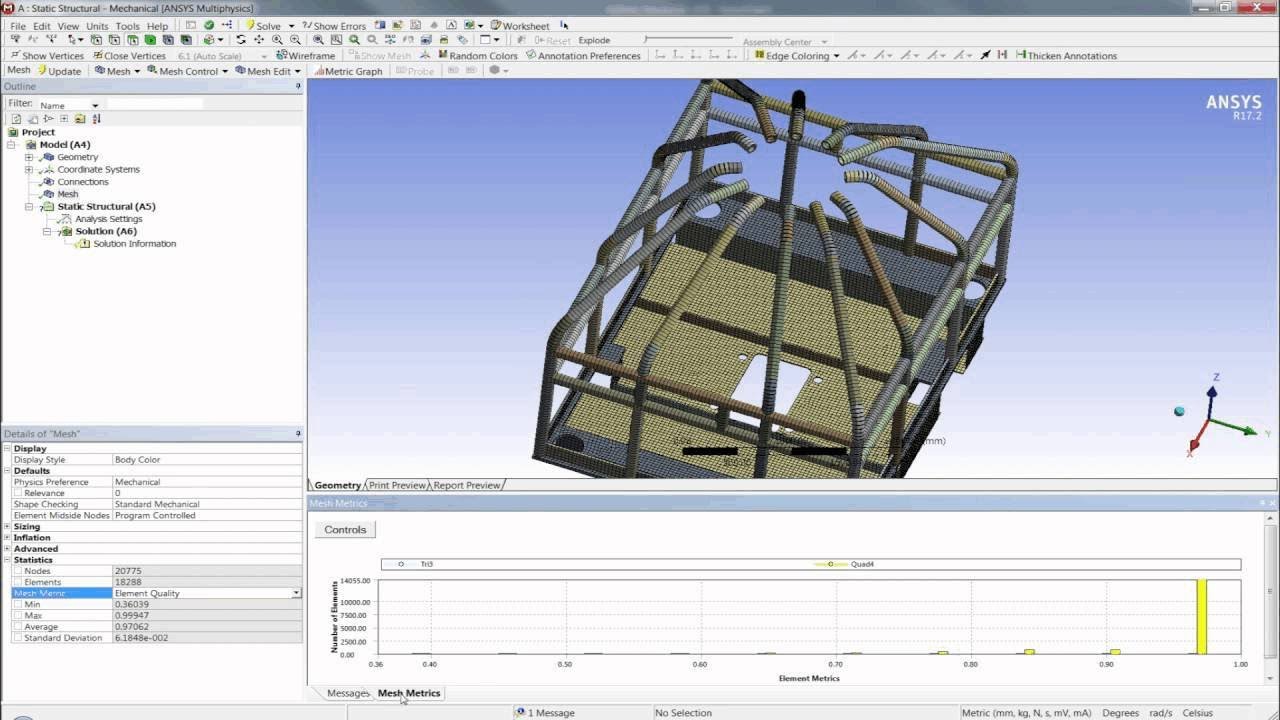Click the Explode slider handle
The image size is (1280, 720).
(x=646, y=40)
